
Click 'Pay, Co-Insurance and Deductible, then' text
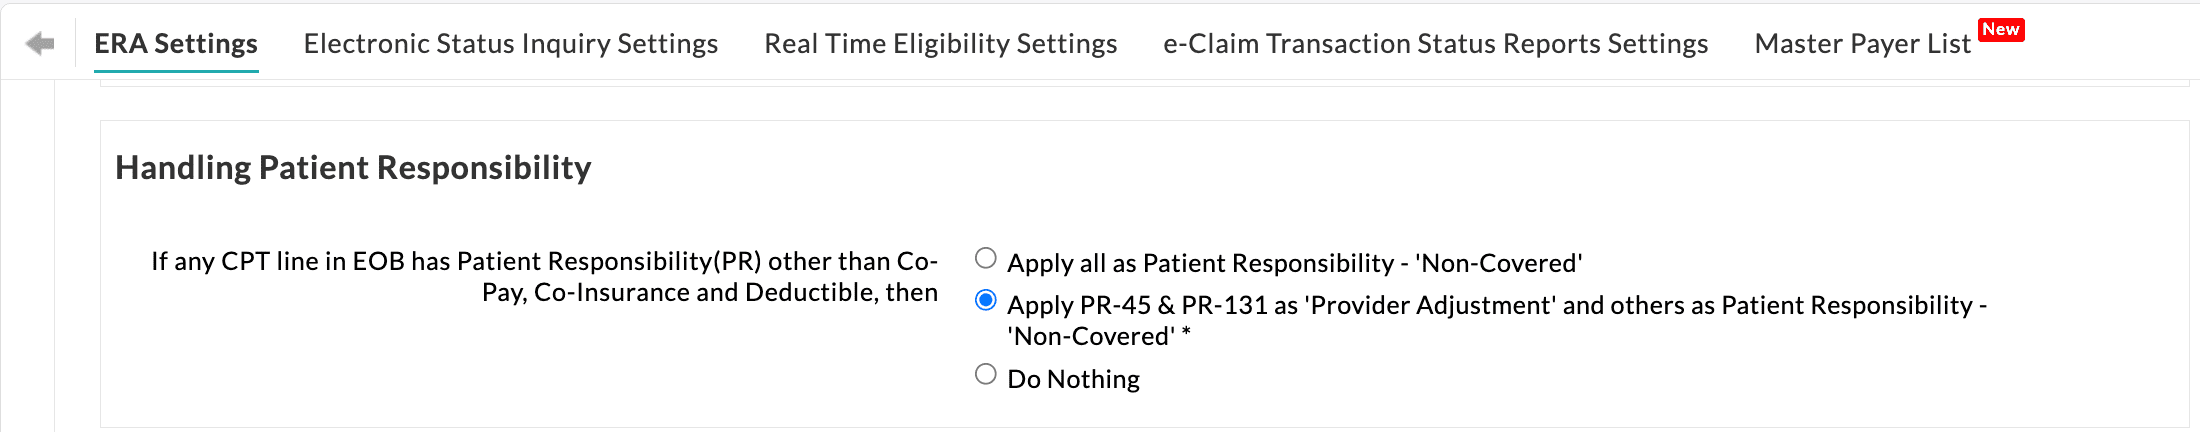click(x=710, y=293)
